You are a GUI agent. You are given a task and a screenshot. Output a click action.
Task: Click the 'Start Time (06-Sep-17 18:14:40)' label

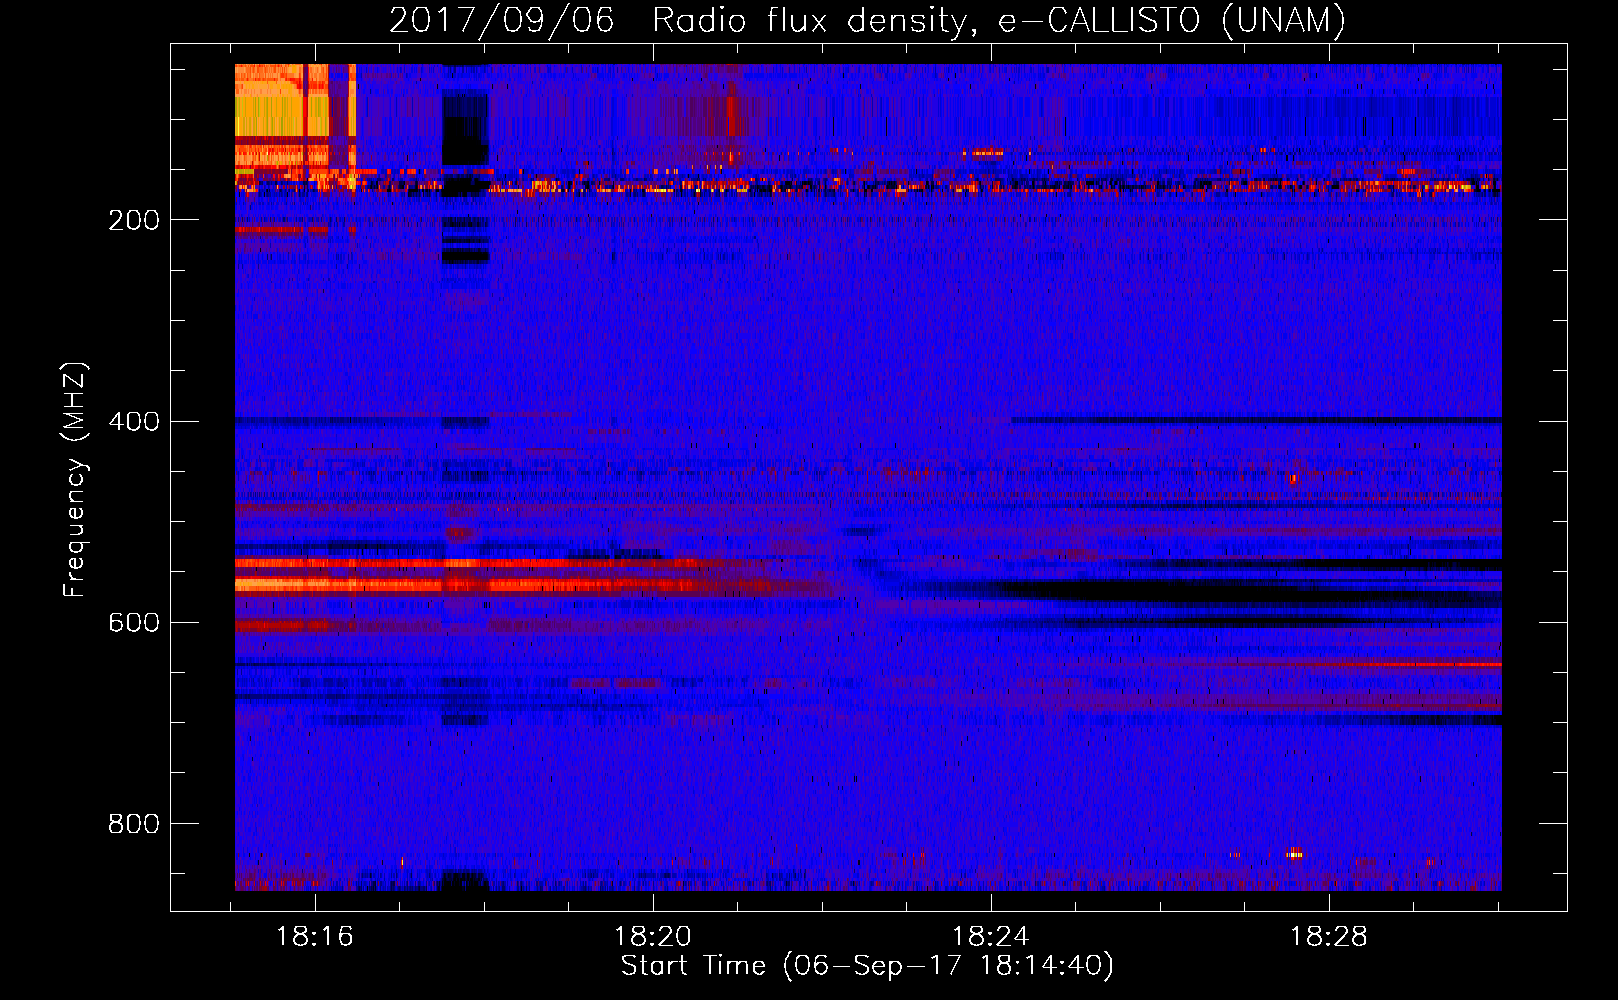click(x=867, y=966)
